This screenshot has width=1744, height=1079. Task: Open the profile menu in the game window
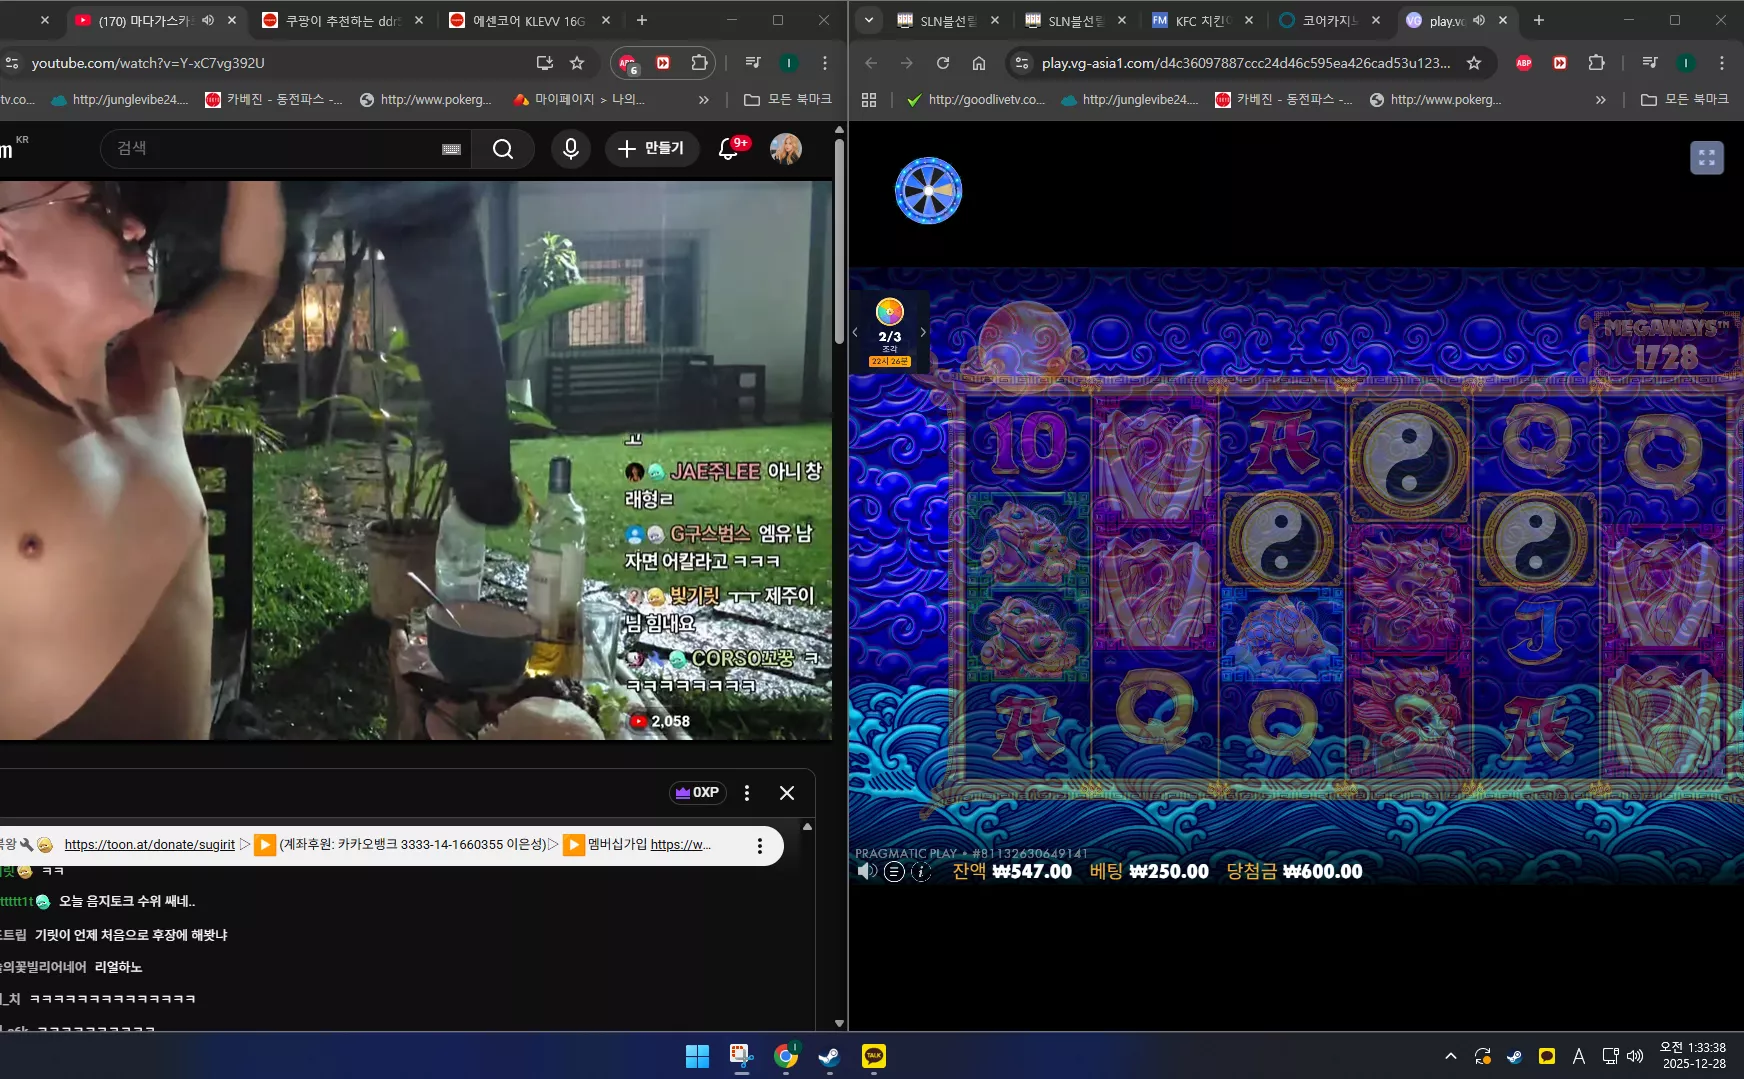coord(1686,63)
